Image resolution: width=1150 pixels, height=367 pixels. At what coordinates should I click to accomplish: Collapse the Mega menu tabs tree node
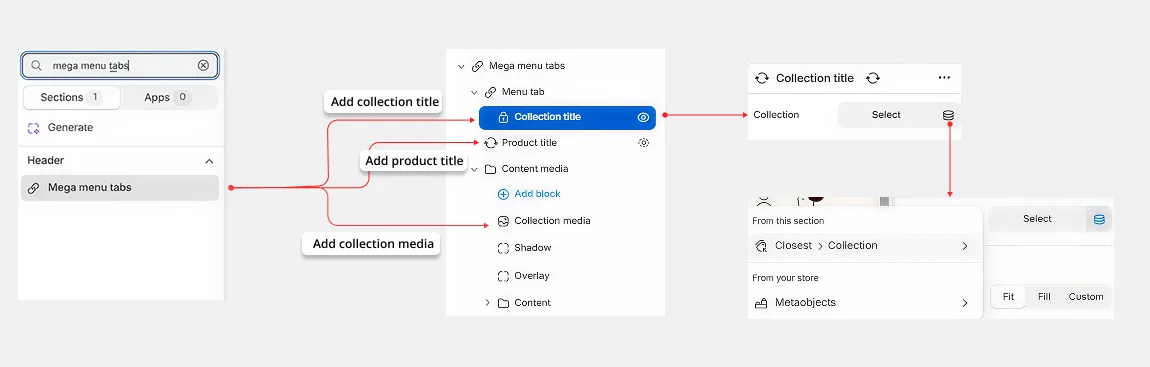(461, 66)
